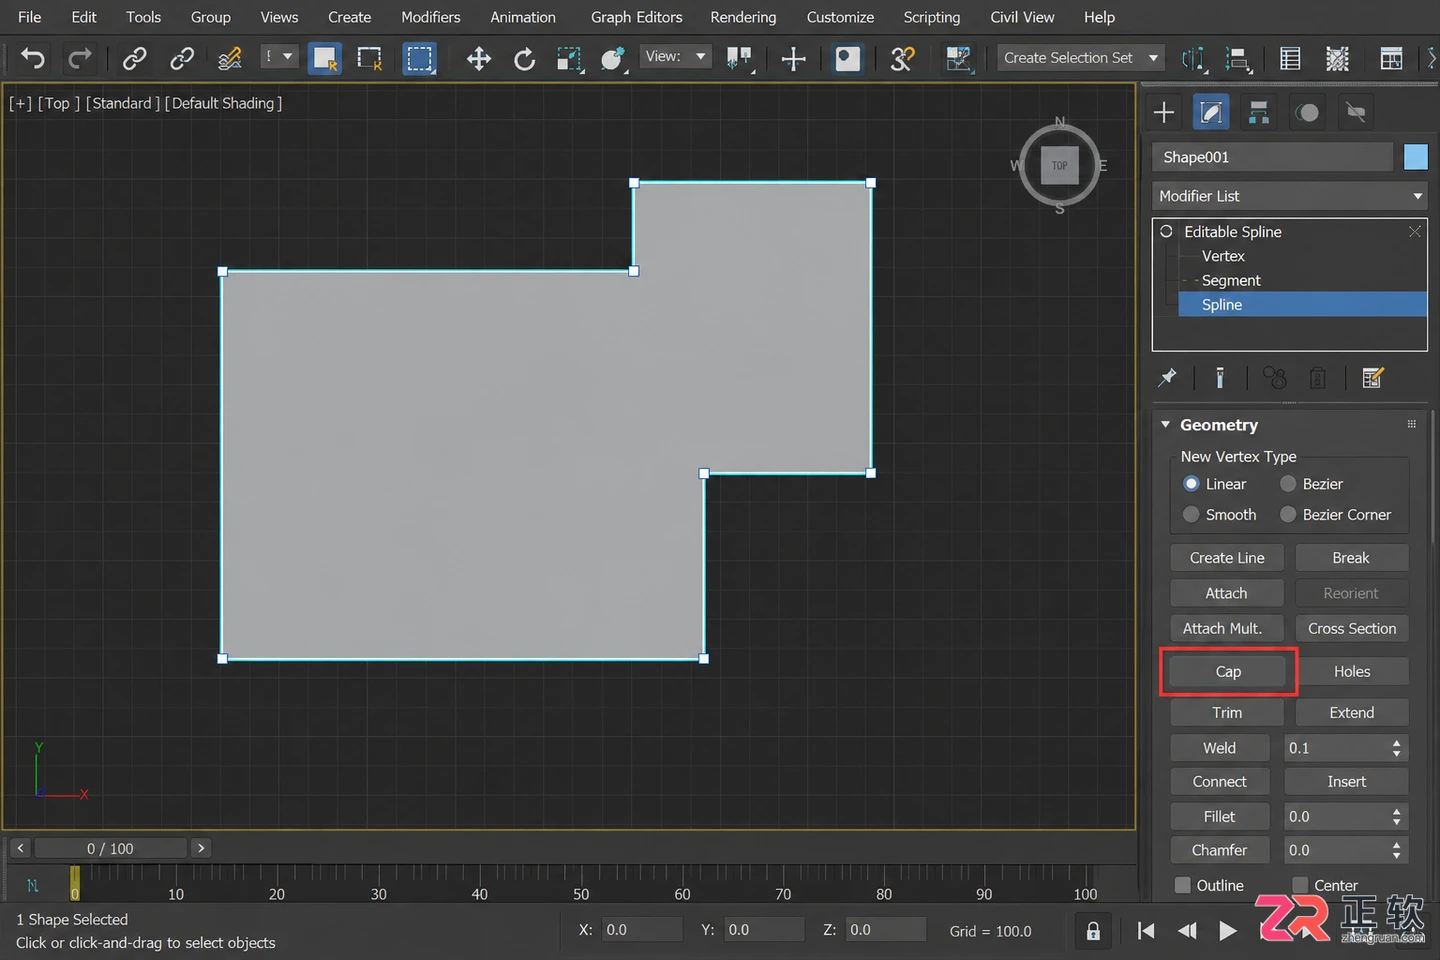Open the Rendering menu
This screenshot has height=960, width=1440.
[743, 17]
